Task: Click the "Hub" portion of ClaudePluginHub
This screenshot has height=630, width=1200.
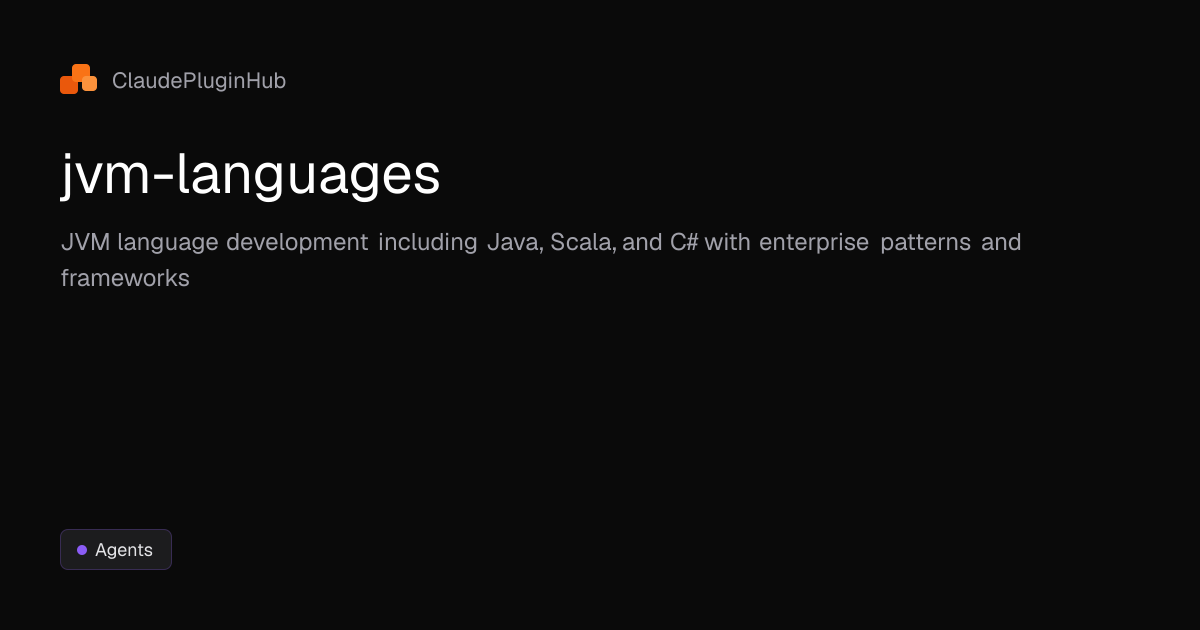Action: tap(266, 81)
